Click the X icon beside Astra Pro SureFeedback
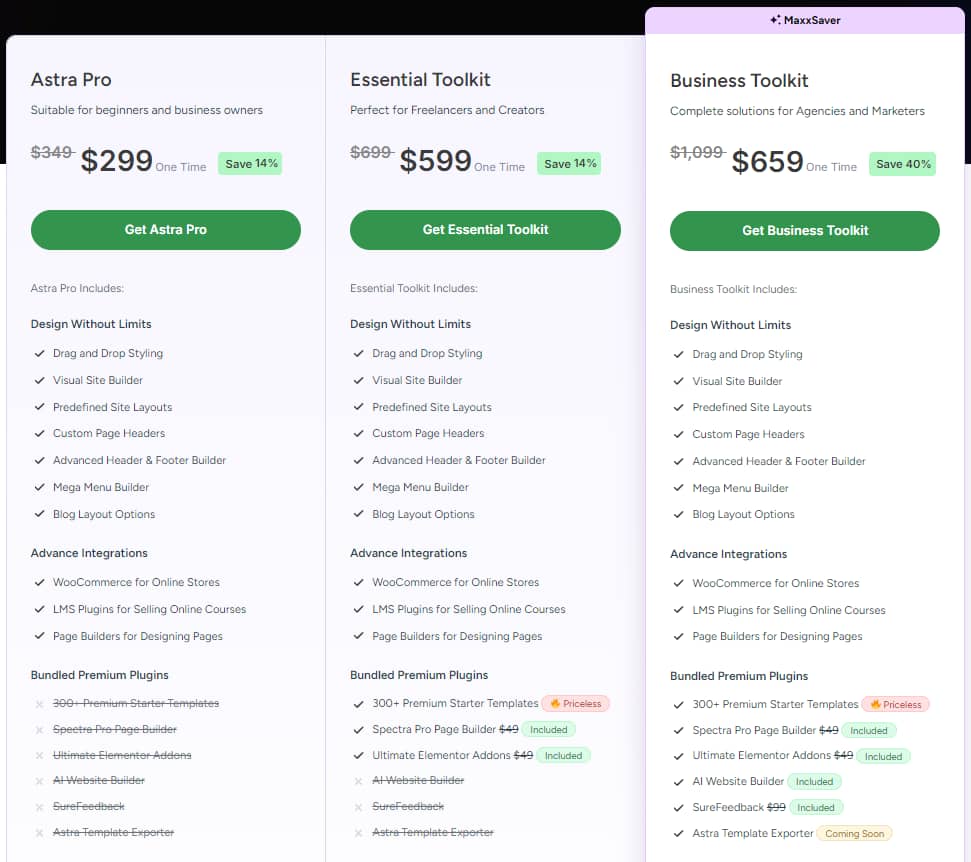Viewport: 971px width, 862px height. (x=40, y=807)
